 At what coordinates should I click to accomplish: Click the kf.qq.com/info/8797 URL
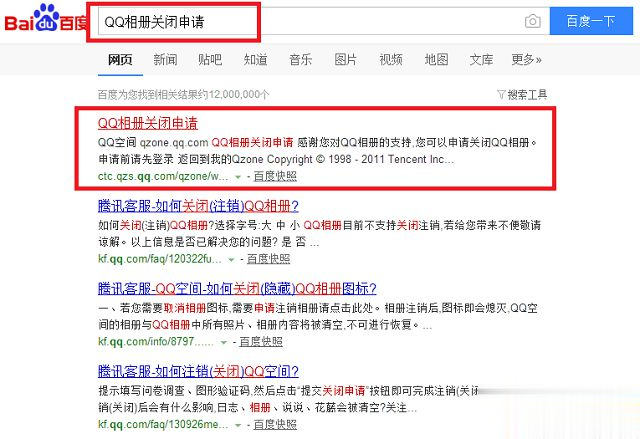156,341
